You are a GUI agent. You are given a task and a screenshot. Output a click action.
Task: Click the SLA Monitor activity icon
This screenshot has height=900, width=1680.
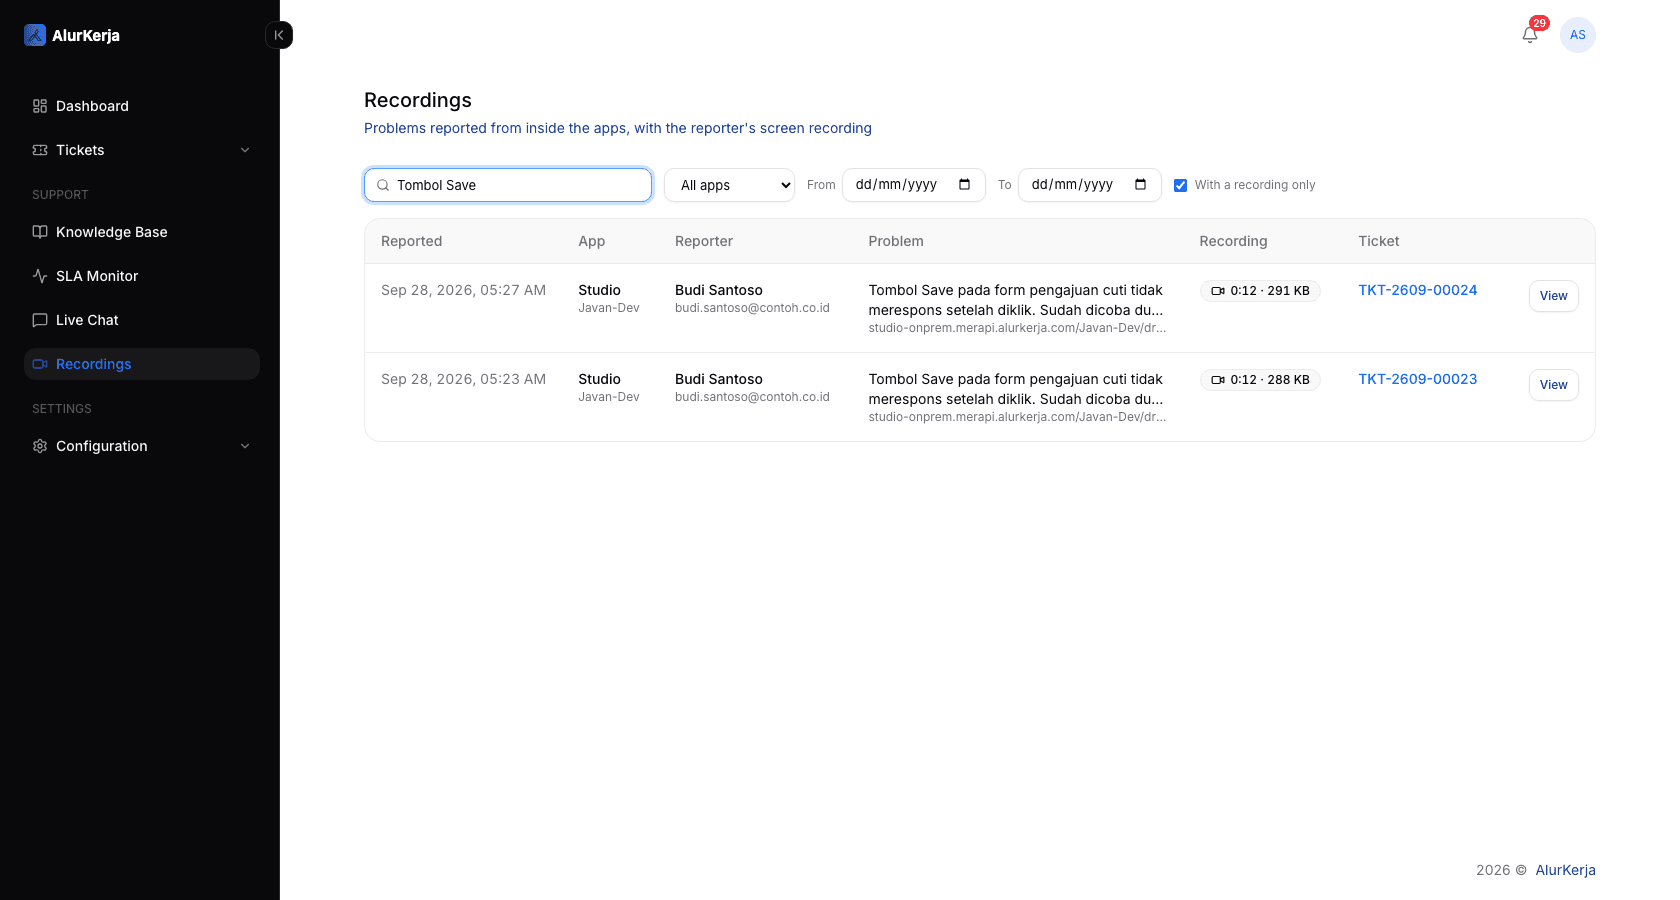[40, 276]
